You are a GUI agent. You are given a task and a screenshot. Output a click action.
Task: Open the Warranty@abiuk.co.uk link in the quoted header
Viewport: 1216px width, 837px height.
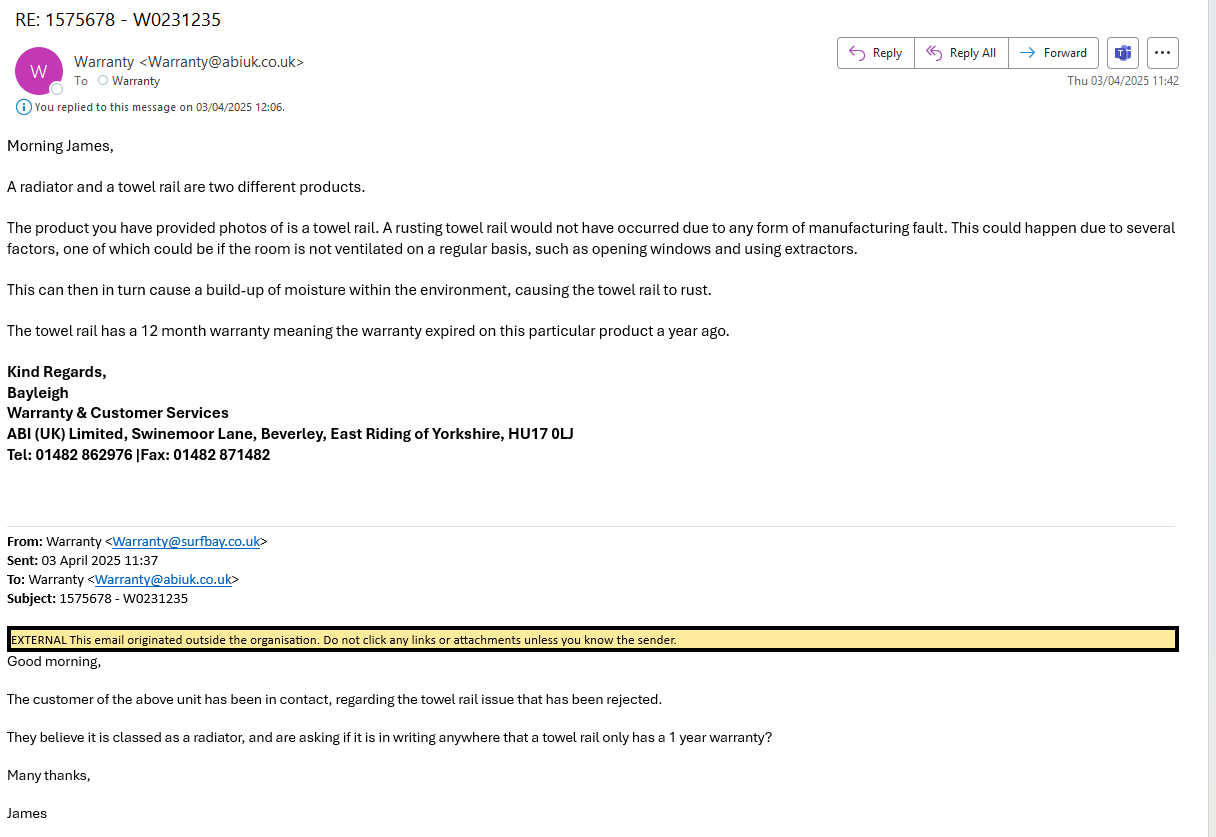point(163,579)
